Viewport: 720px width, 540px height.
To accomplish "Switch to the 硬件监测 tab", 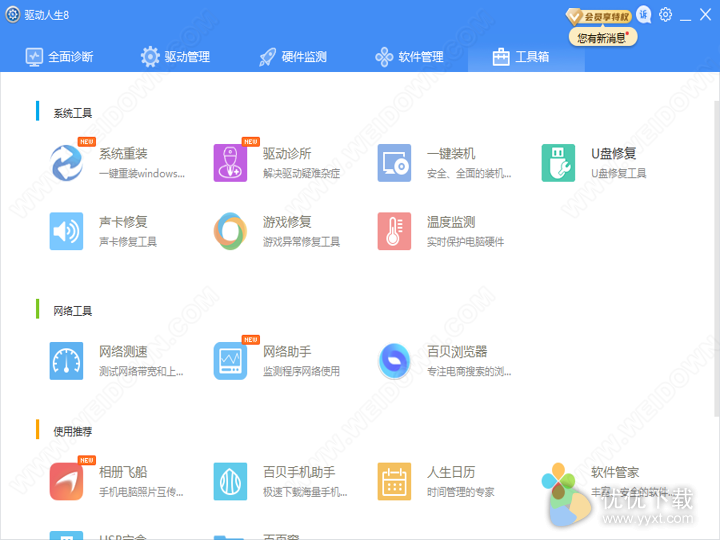I will tap(292, 57).
